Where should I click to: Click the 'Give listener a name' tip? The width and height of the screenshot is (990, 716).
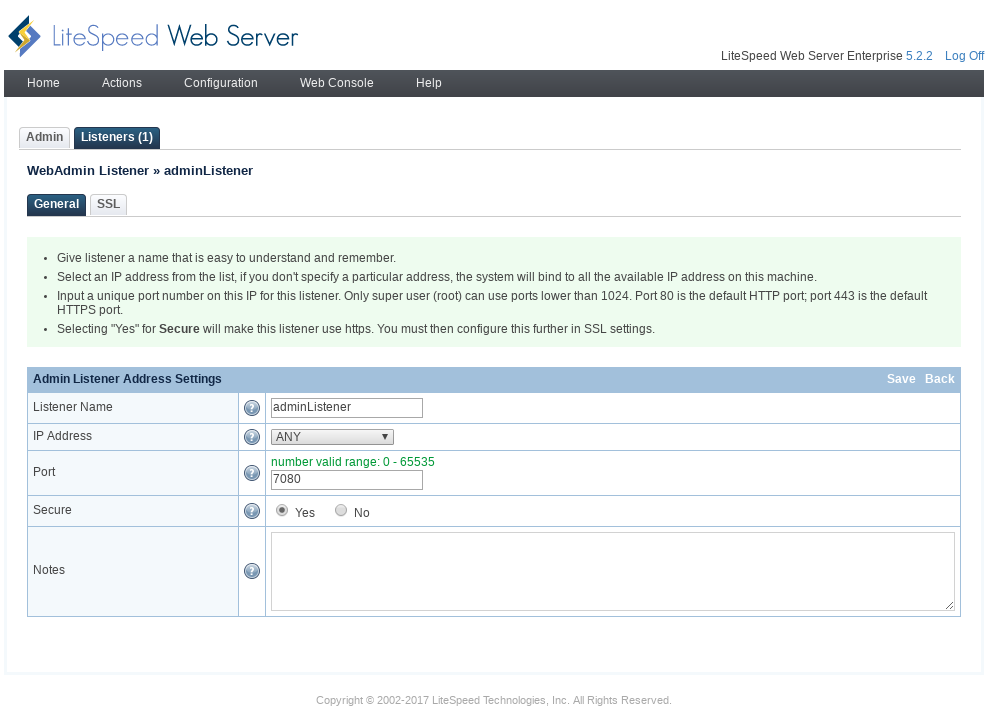226,258
